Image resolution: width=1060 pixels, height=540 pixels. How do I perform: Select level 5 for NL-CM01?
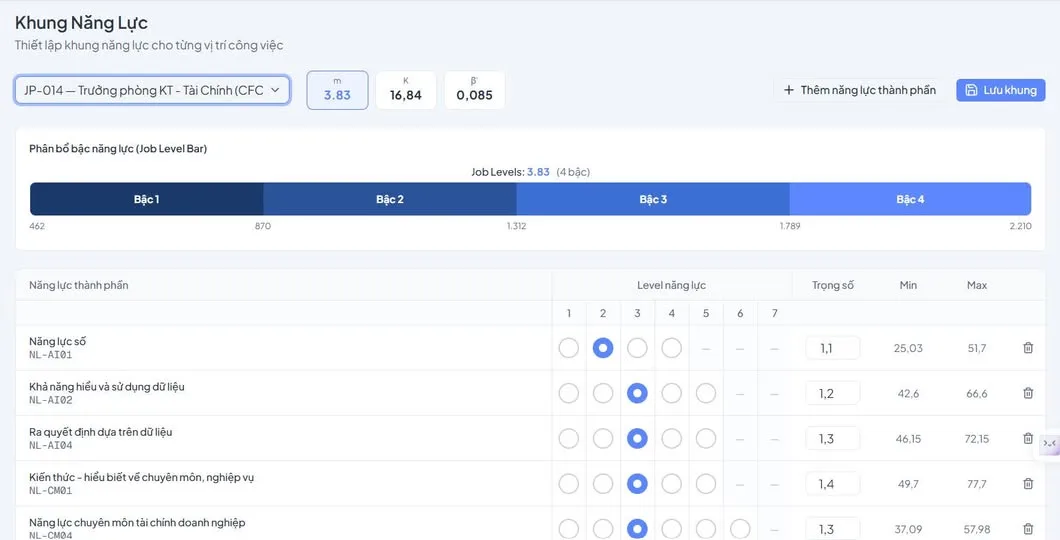pyautogui.click(x=706, y=483)
